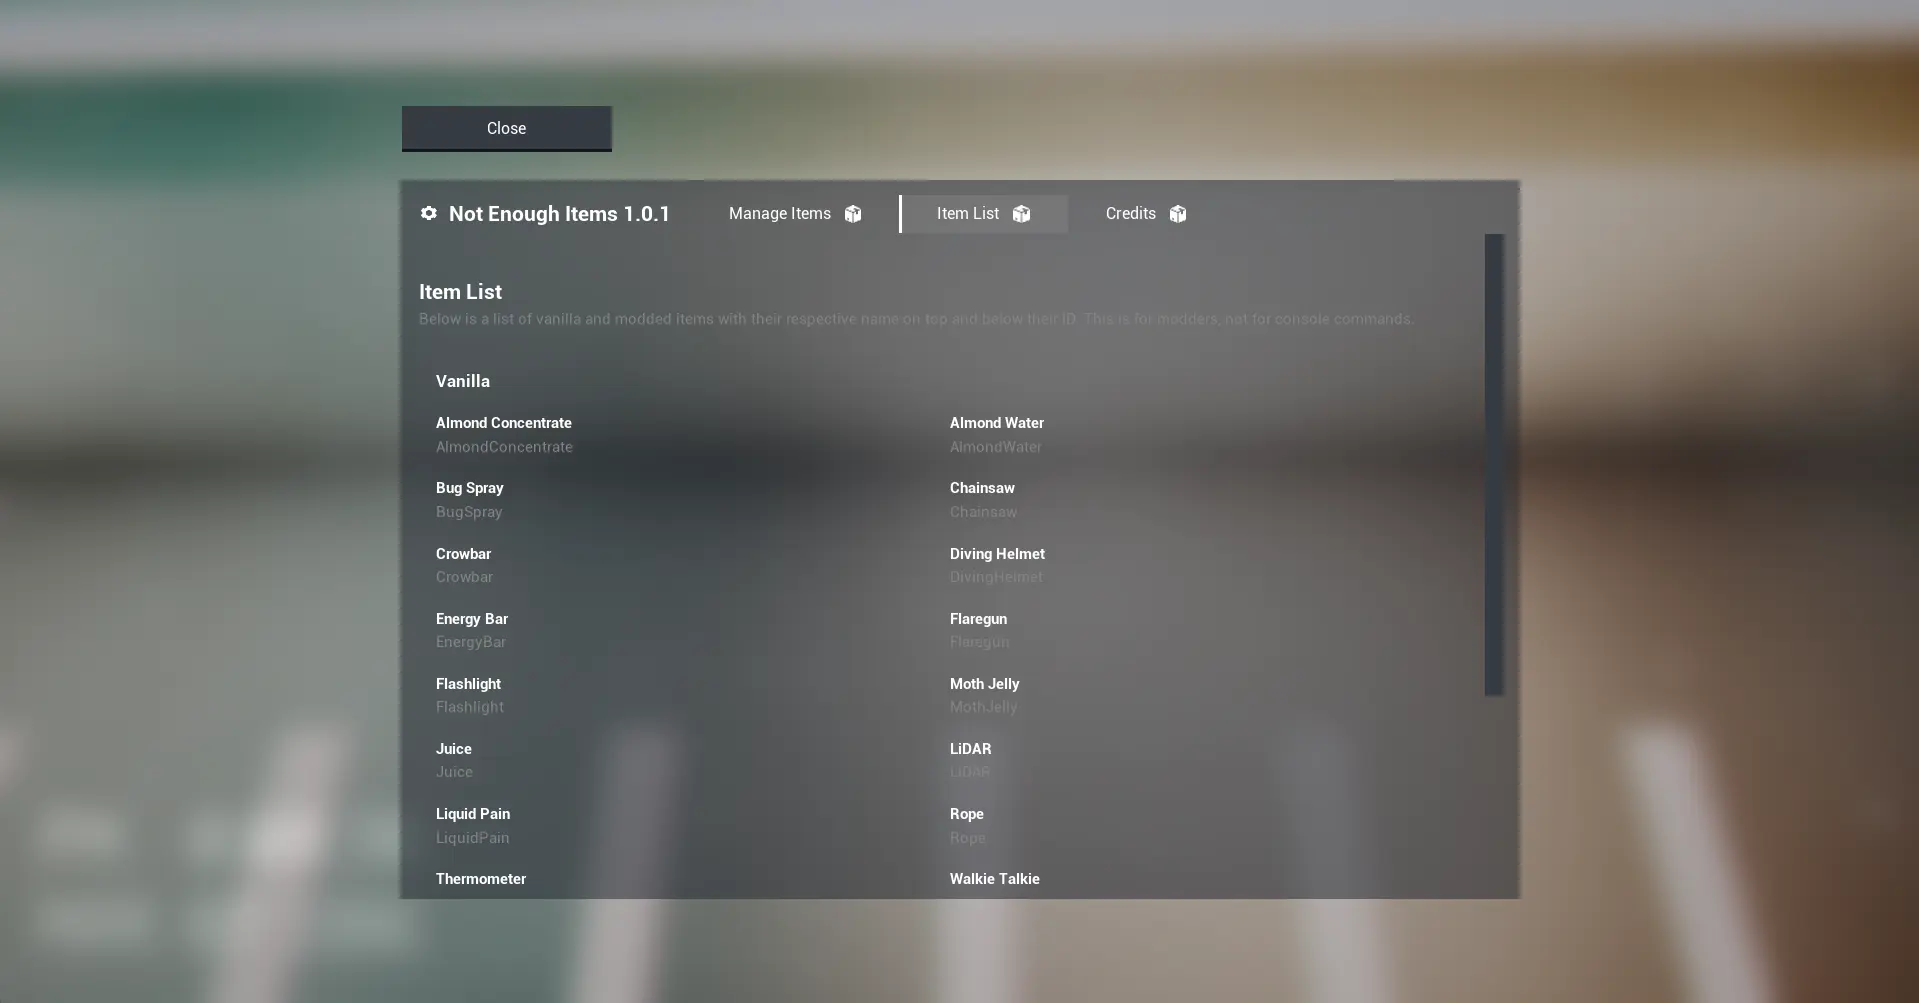
Task: Click the cube icon on Manage Items tab
Action: pos(852,214)
